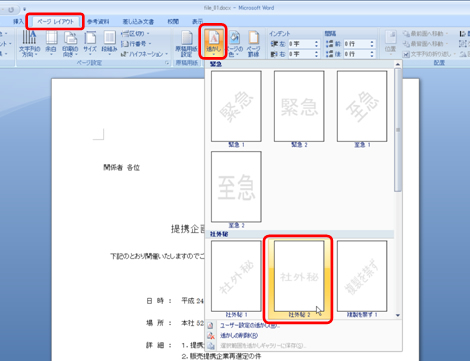
Task: Choose 透かしの削除 remove watermark
Action: [239, 335]
